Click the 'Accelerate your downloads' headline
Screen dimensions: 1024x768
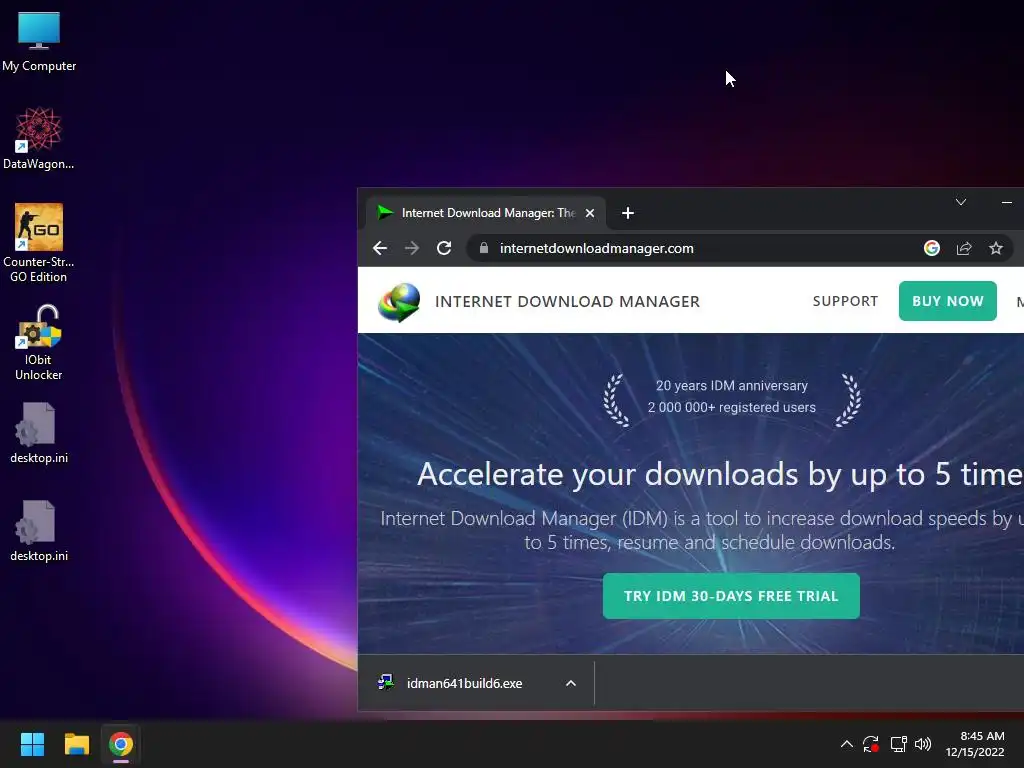720,475
